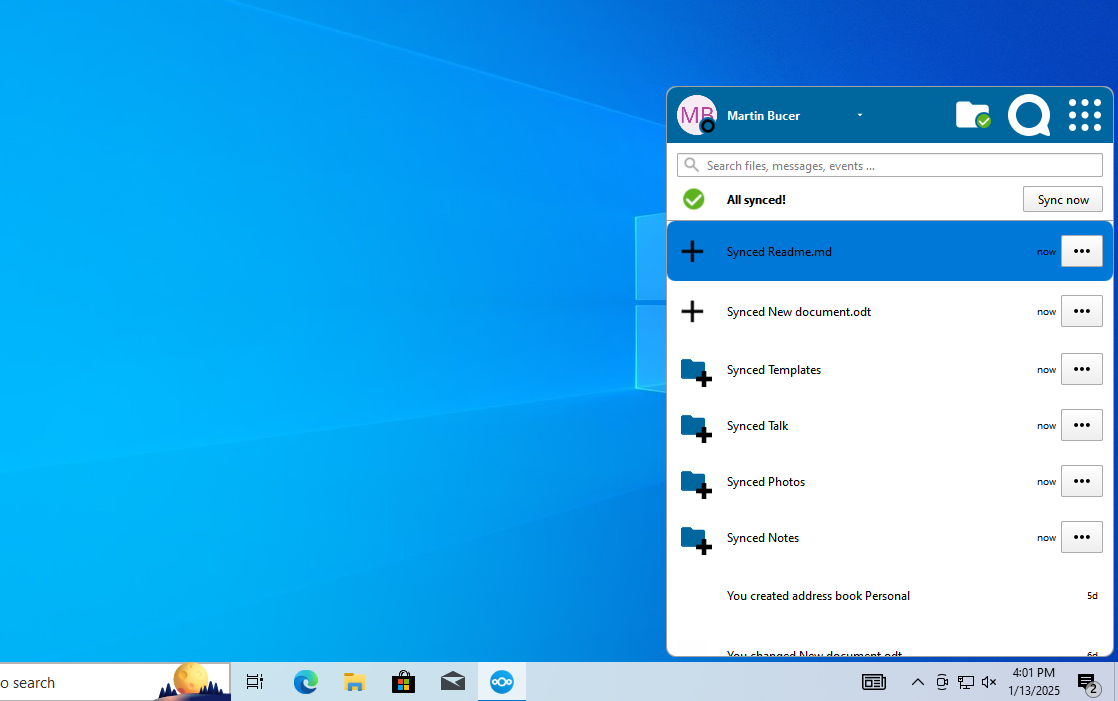Click the folder icon beside Synced Templates

tap(696, 372)
